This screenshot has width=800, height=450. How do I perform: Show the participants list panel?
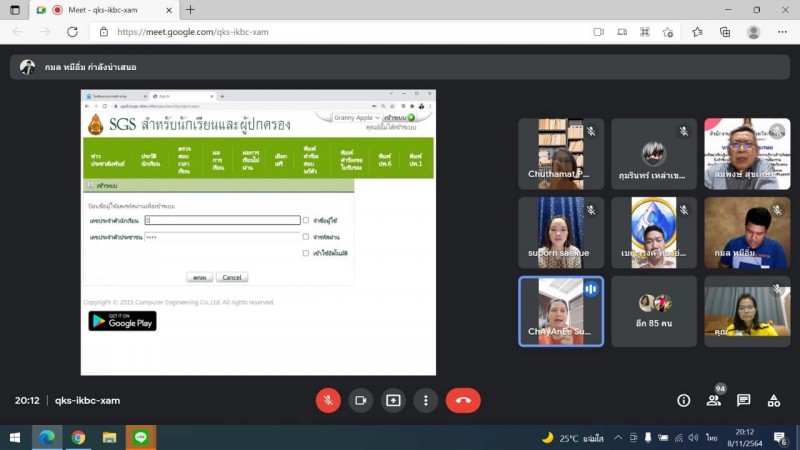click(x=714, y=400)
